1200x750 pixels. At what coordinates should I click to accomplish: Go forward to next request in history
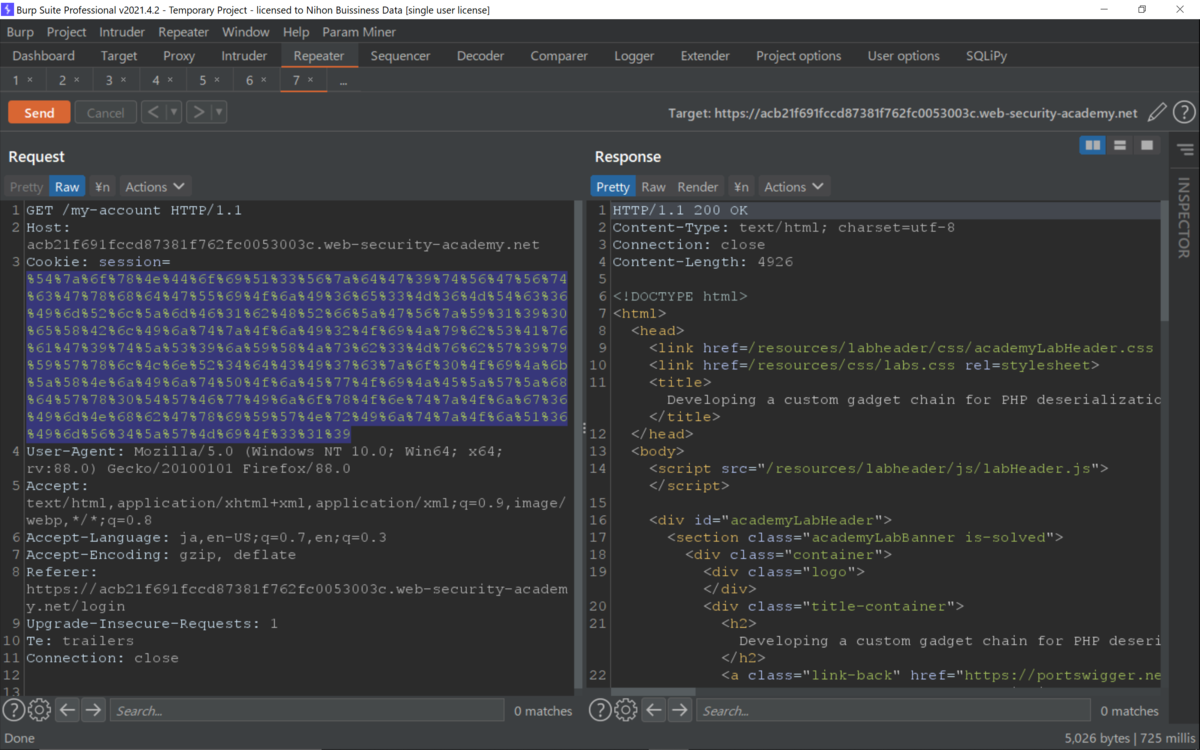point(198,112)
